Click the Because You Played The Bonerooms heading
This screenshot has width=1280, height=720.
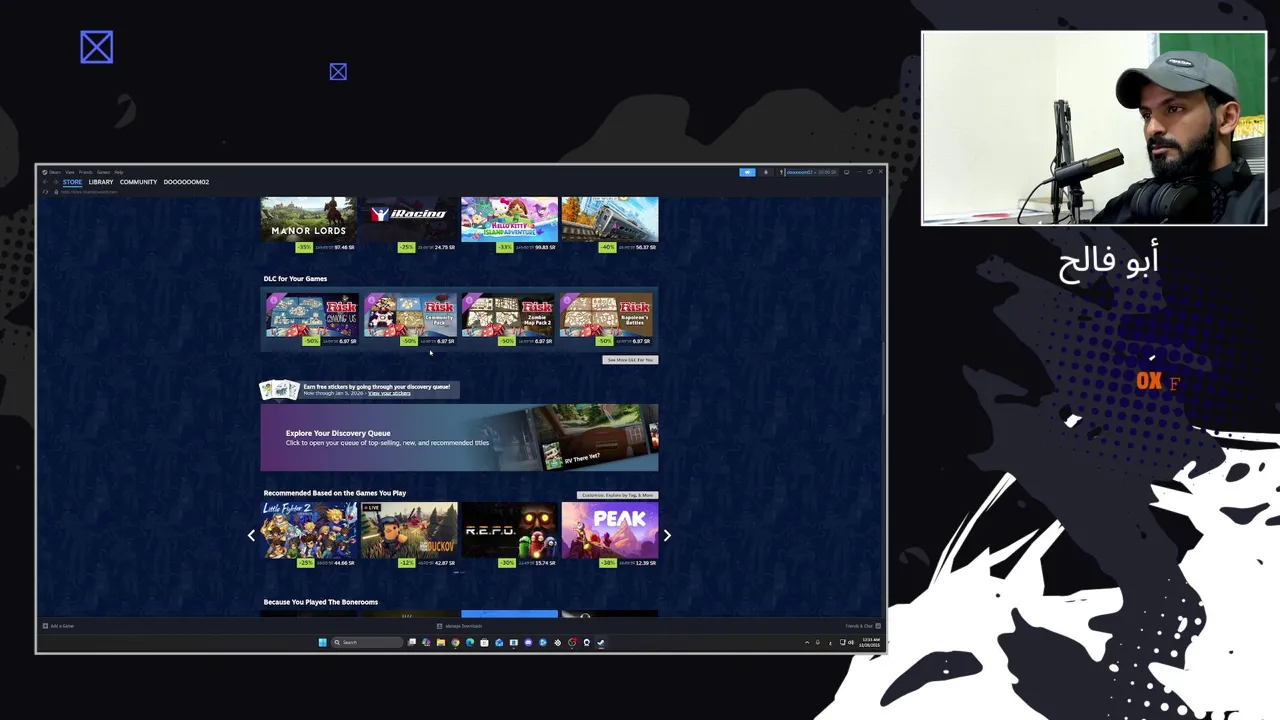point(321,602)
